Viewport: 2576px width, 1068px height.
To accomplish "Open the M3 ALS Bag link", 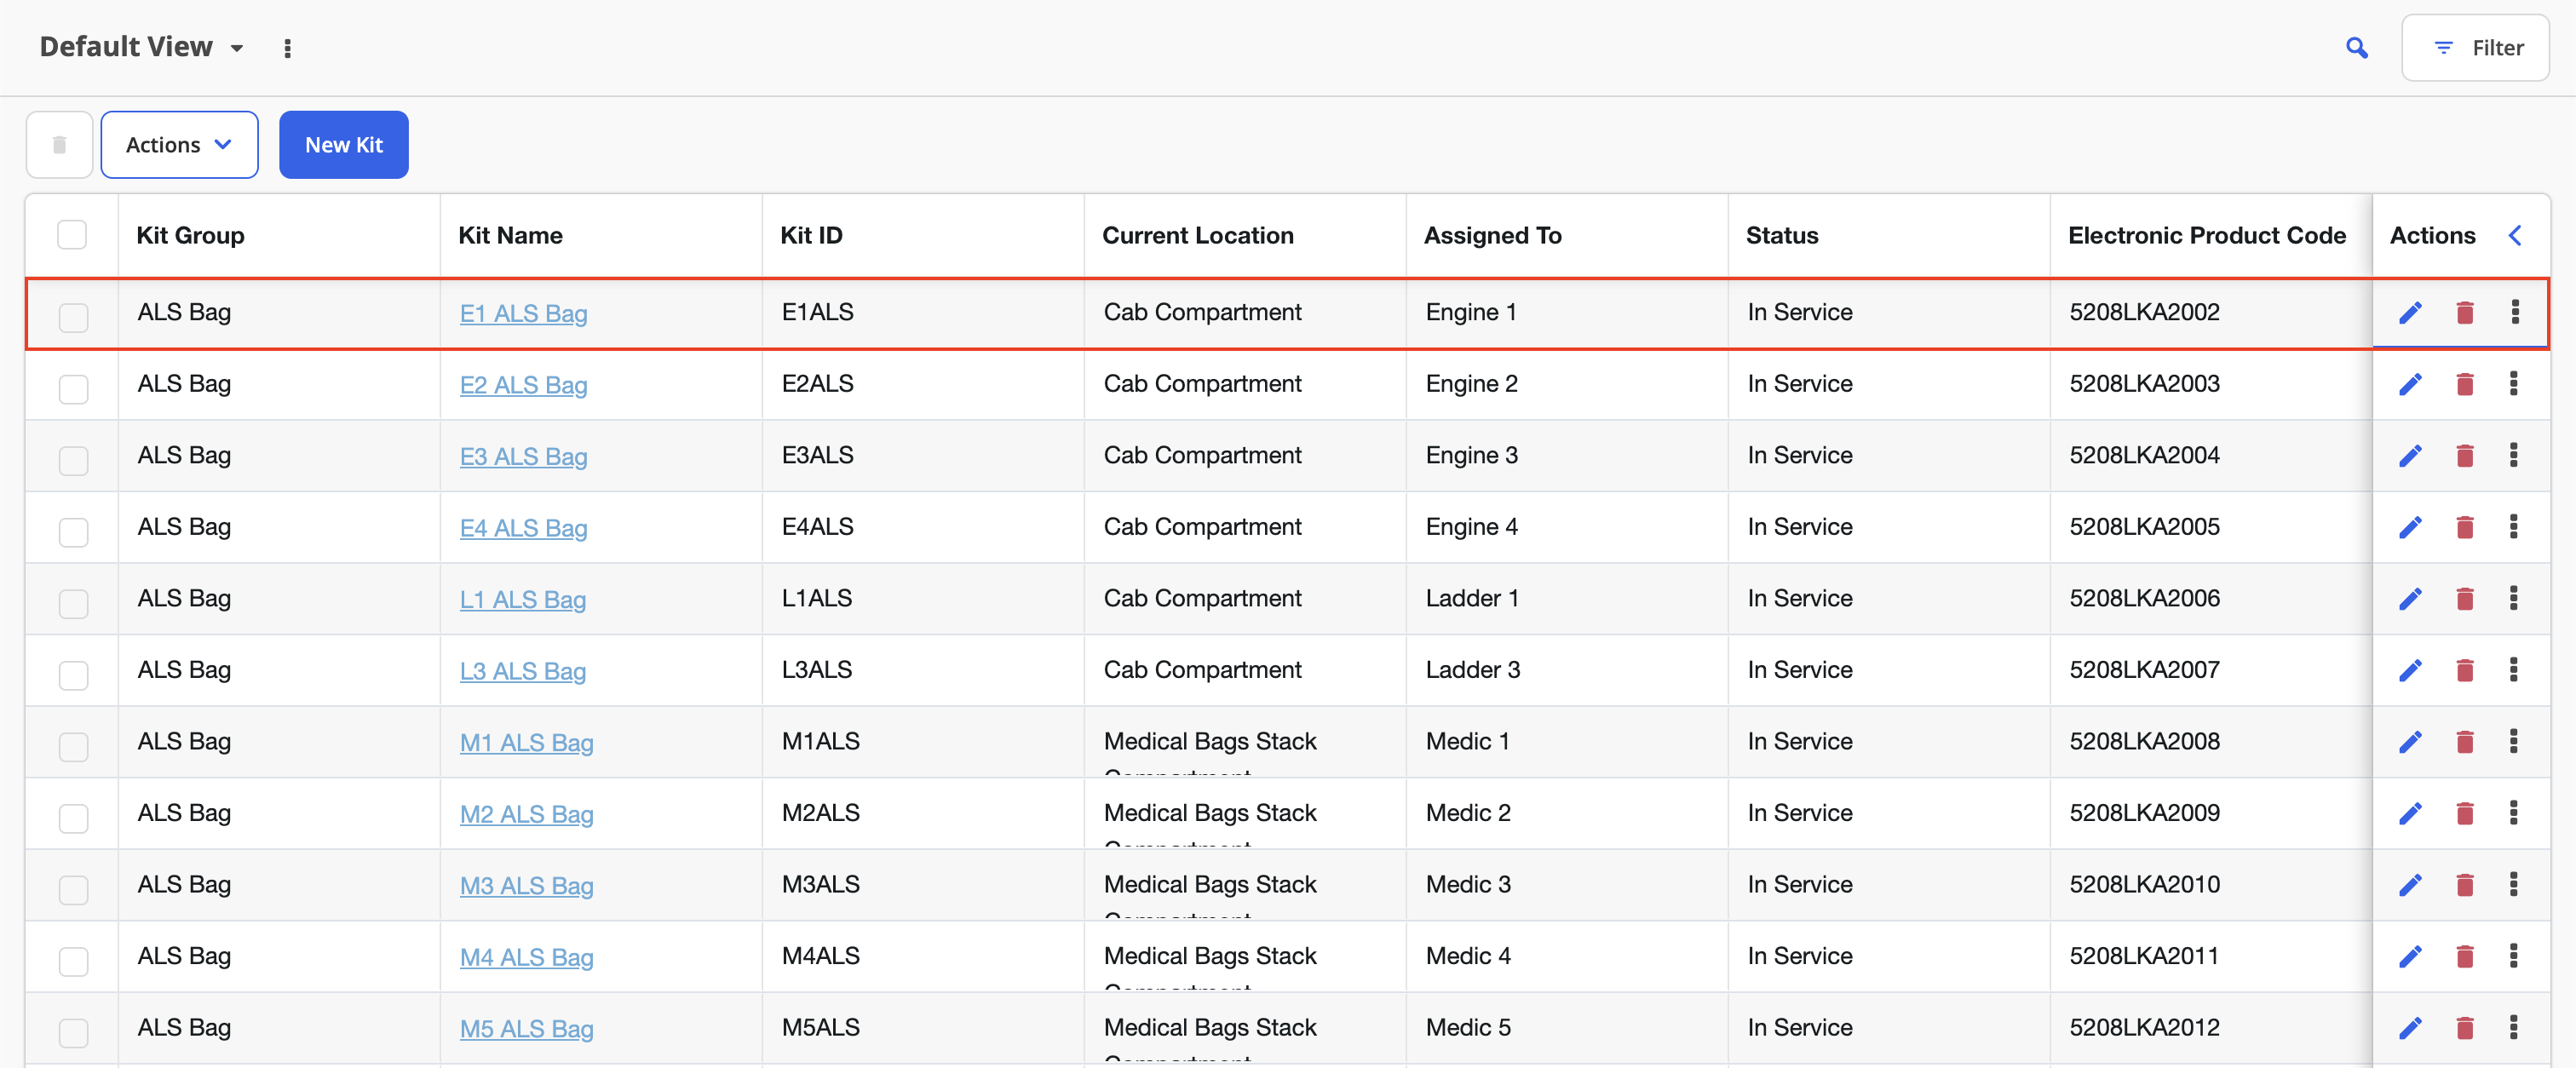I will pyautogui.click(x=526, y=886).
